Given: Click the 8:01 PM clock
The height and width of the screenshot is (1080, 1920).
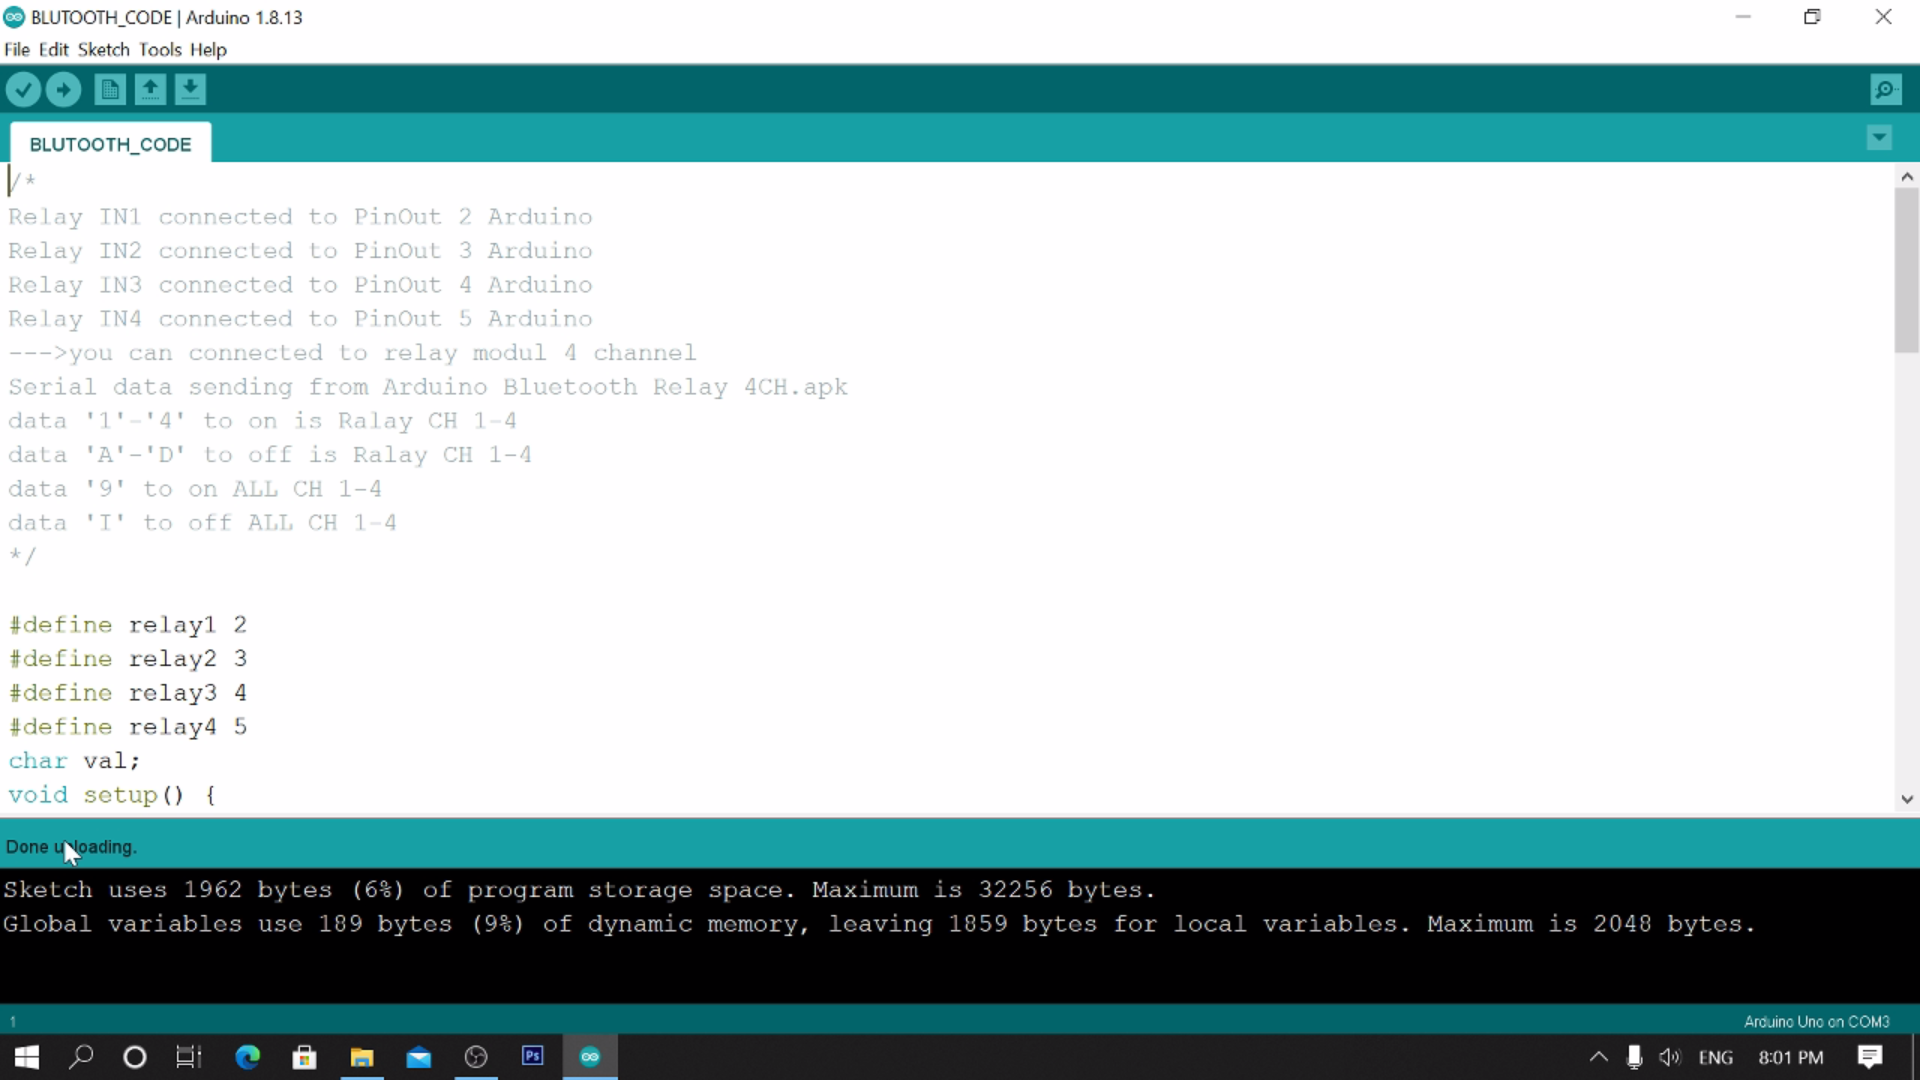Looking at the screenshot, I should (1791, 1057).
